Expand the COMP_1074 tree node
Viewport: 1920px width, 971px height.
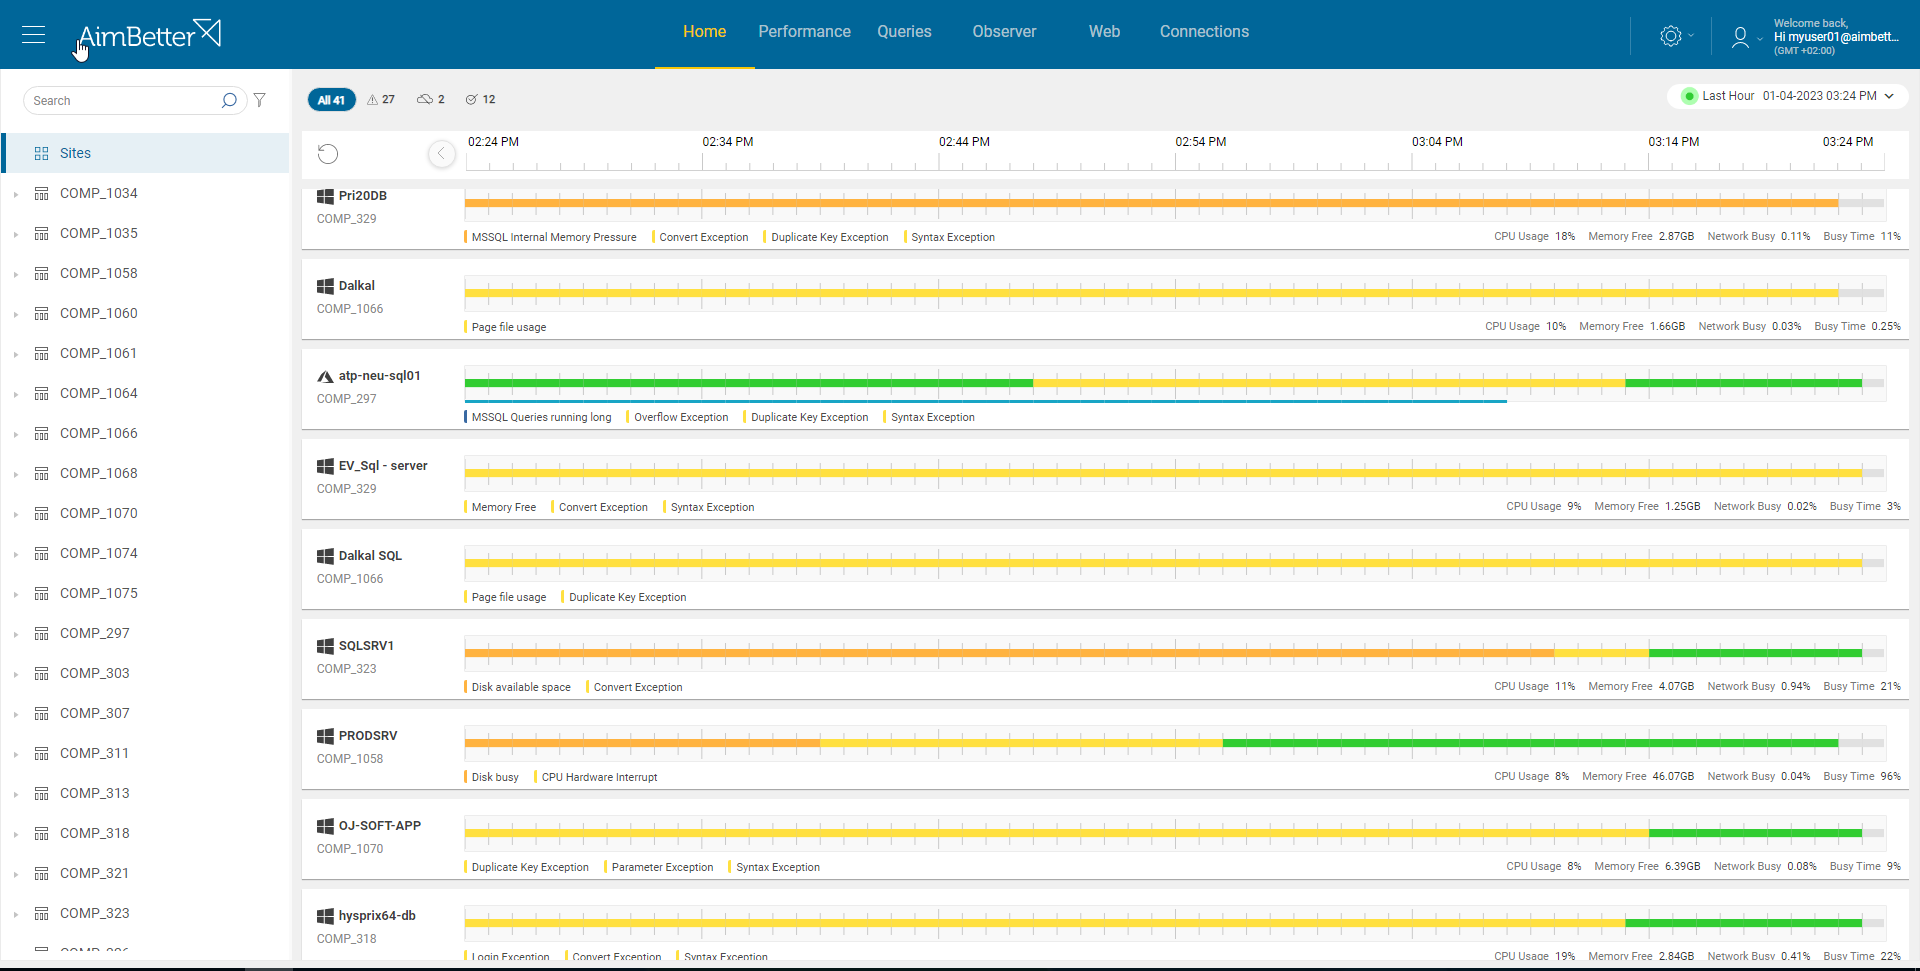coord(16,554)
